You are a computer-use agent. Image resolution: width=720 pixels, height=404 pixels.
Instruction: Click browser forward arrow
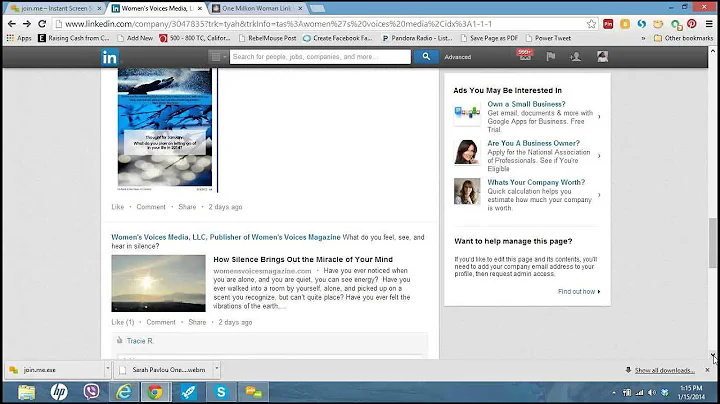[x=27, y=24]
